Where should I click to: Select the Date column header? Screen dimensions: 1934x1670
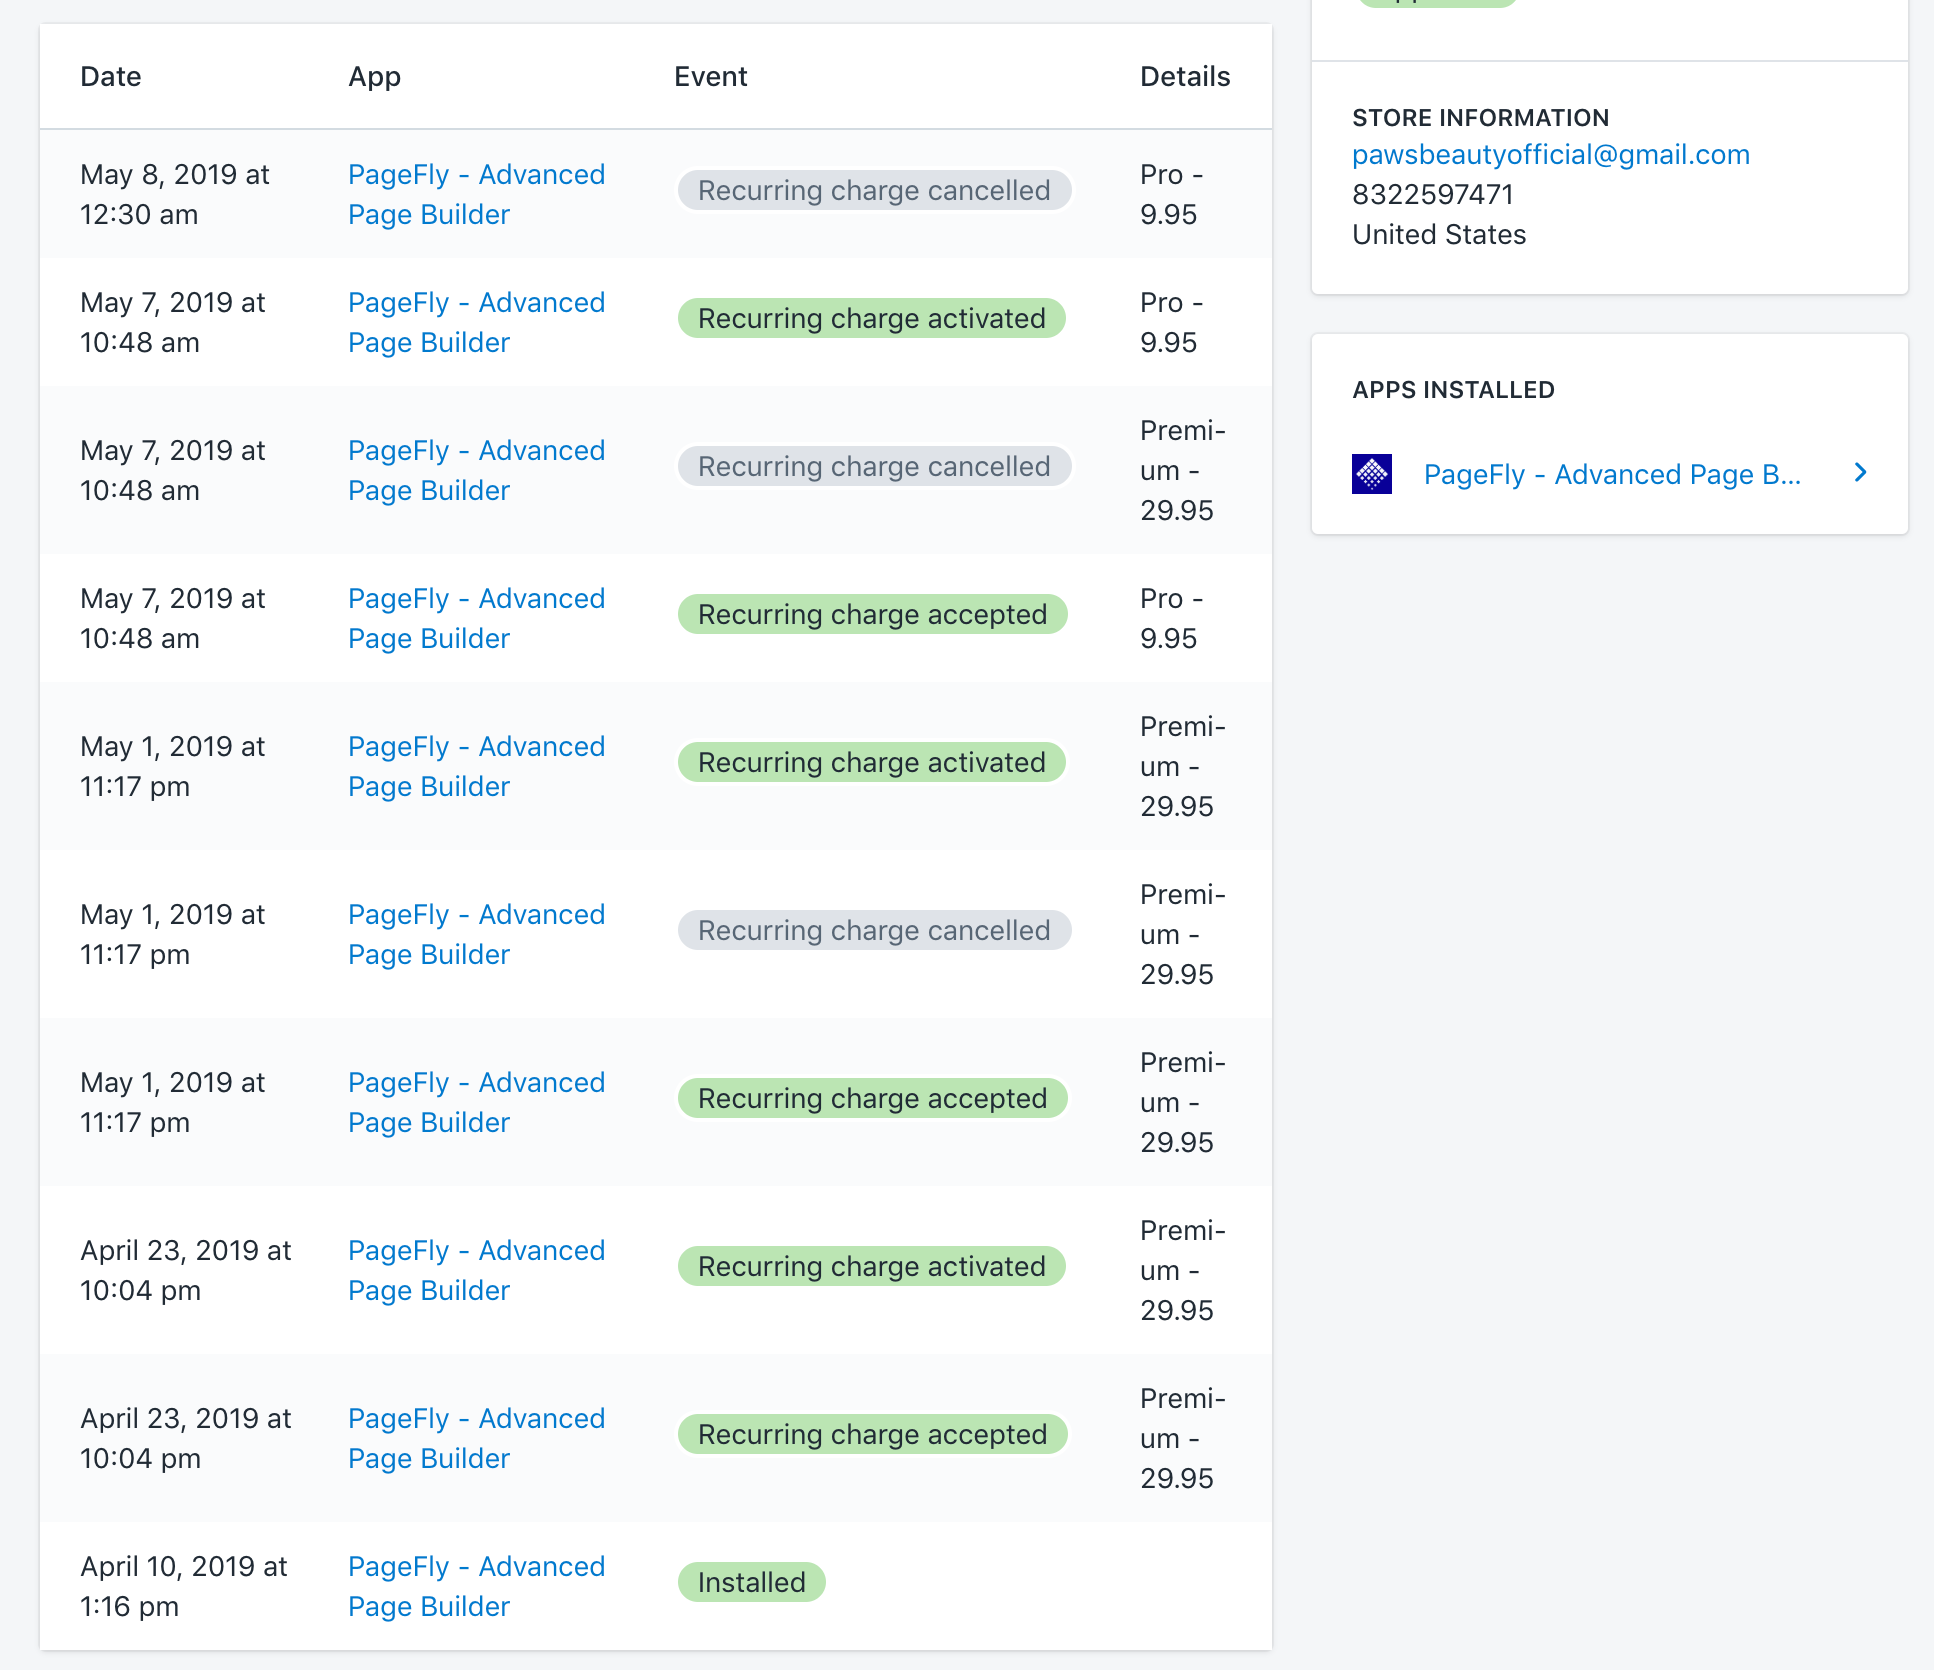pos(111,77)
